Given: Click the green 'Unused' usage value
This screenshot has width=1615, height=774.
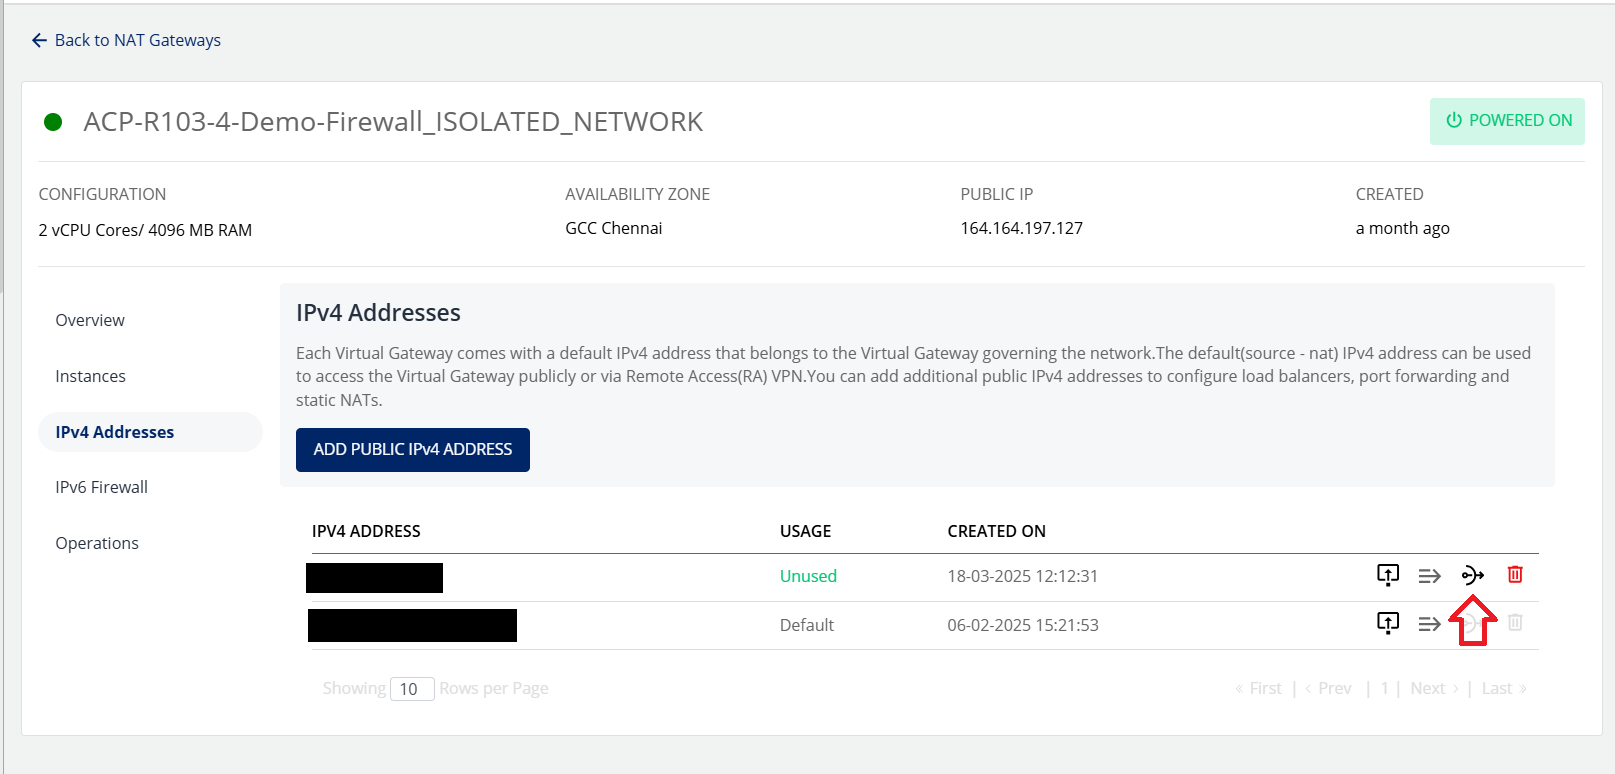Looking at the screenshot, I should click(x=808, y=576).
